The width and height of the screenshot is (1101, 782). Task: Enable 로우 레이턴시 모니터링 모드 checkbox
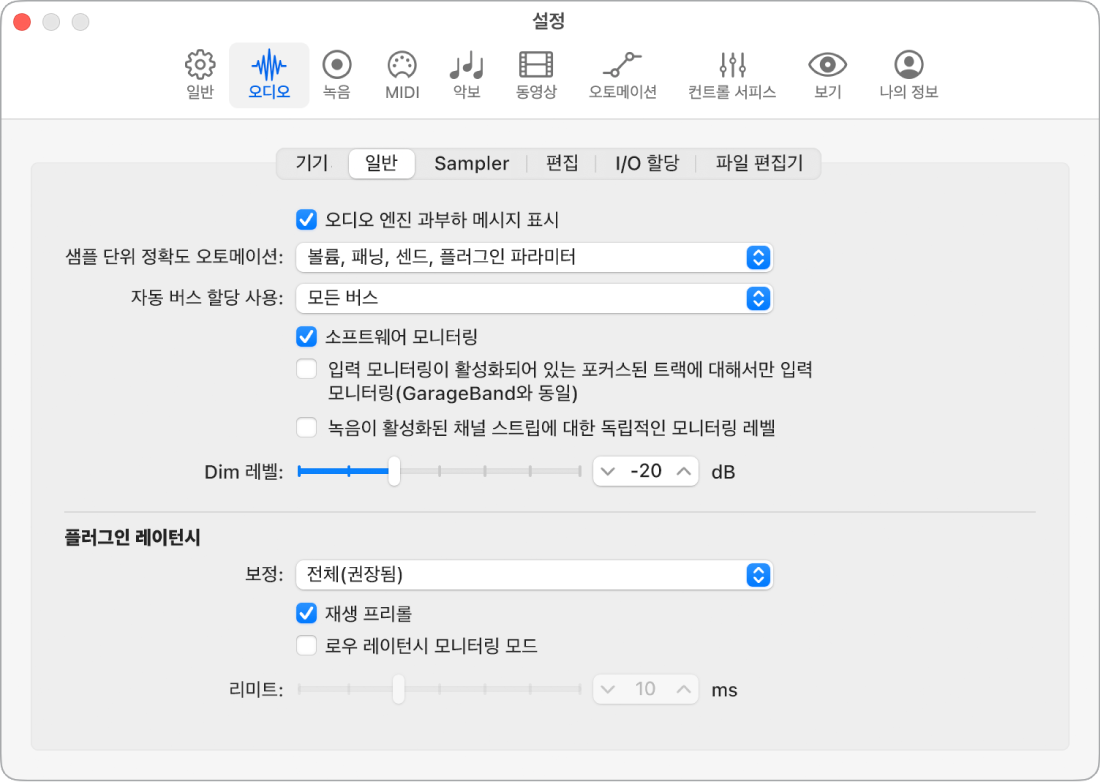[306, 645]
